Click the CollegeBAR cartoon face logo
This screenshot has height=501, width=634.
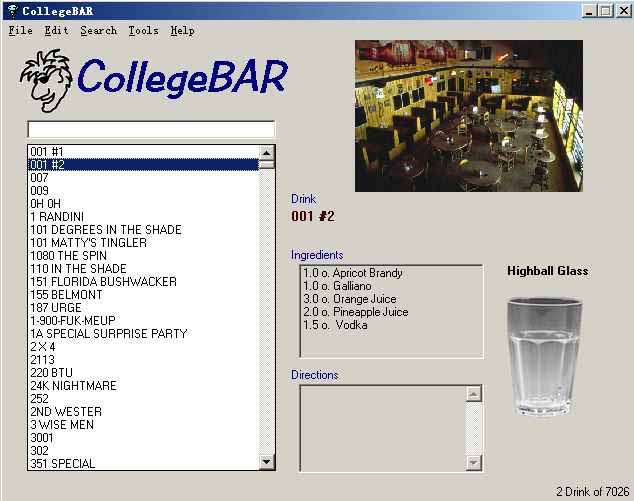[46, 80]
